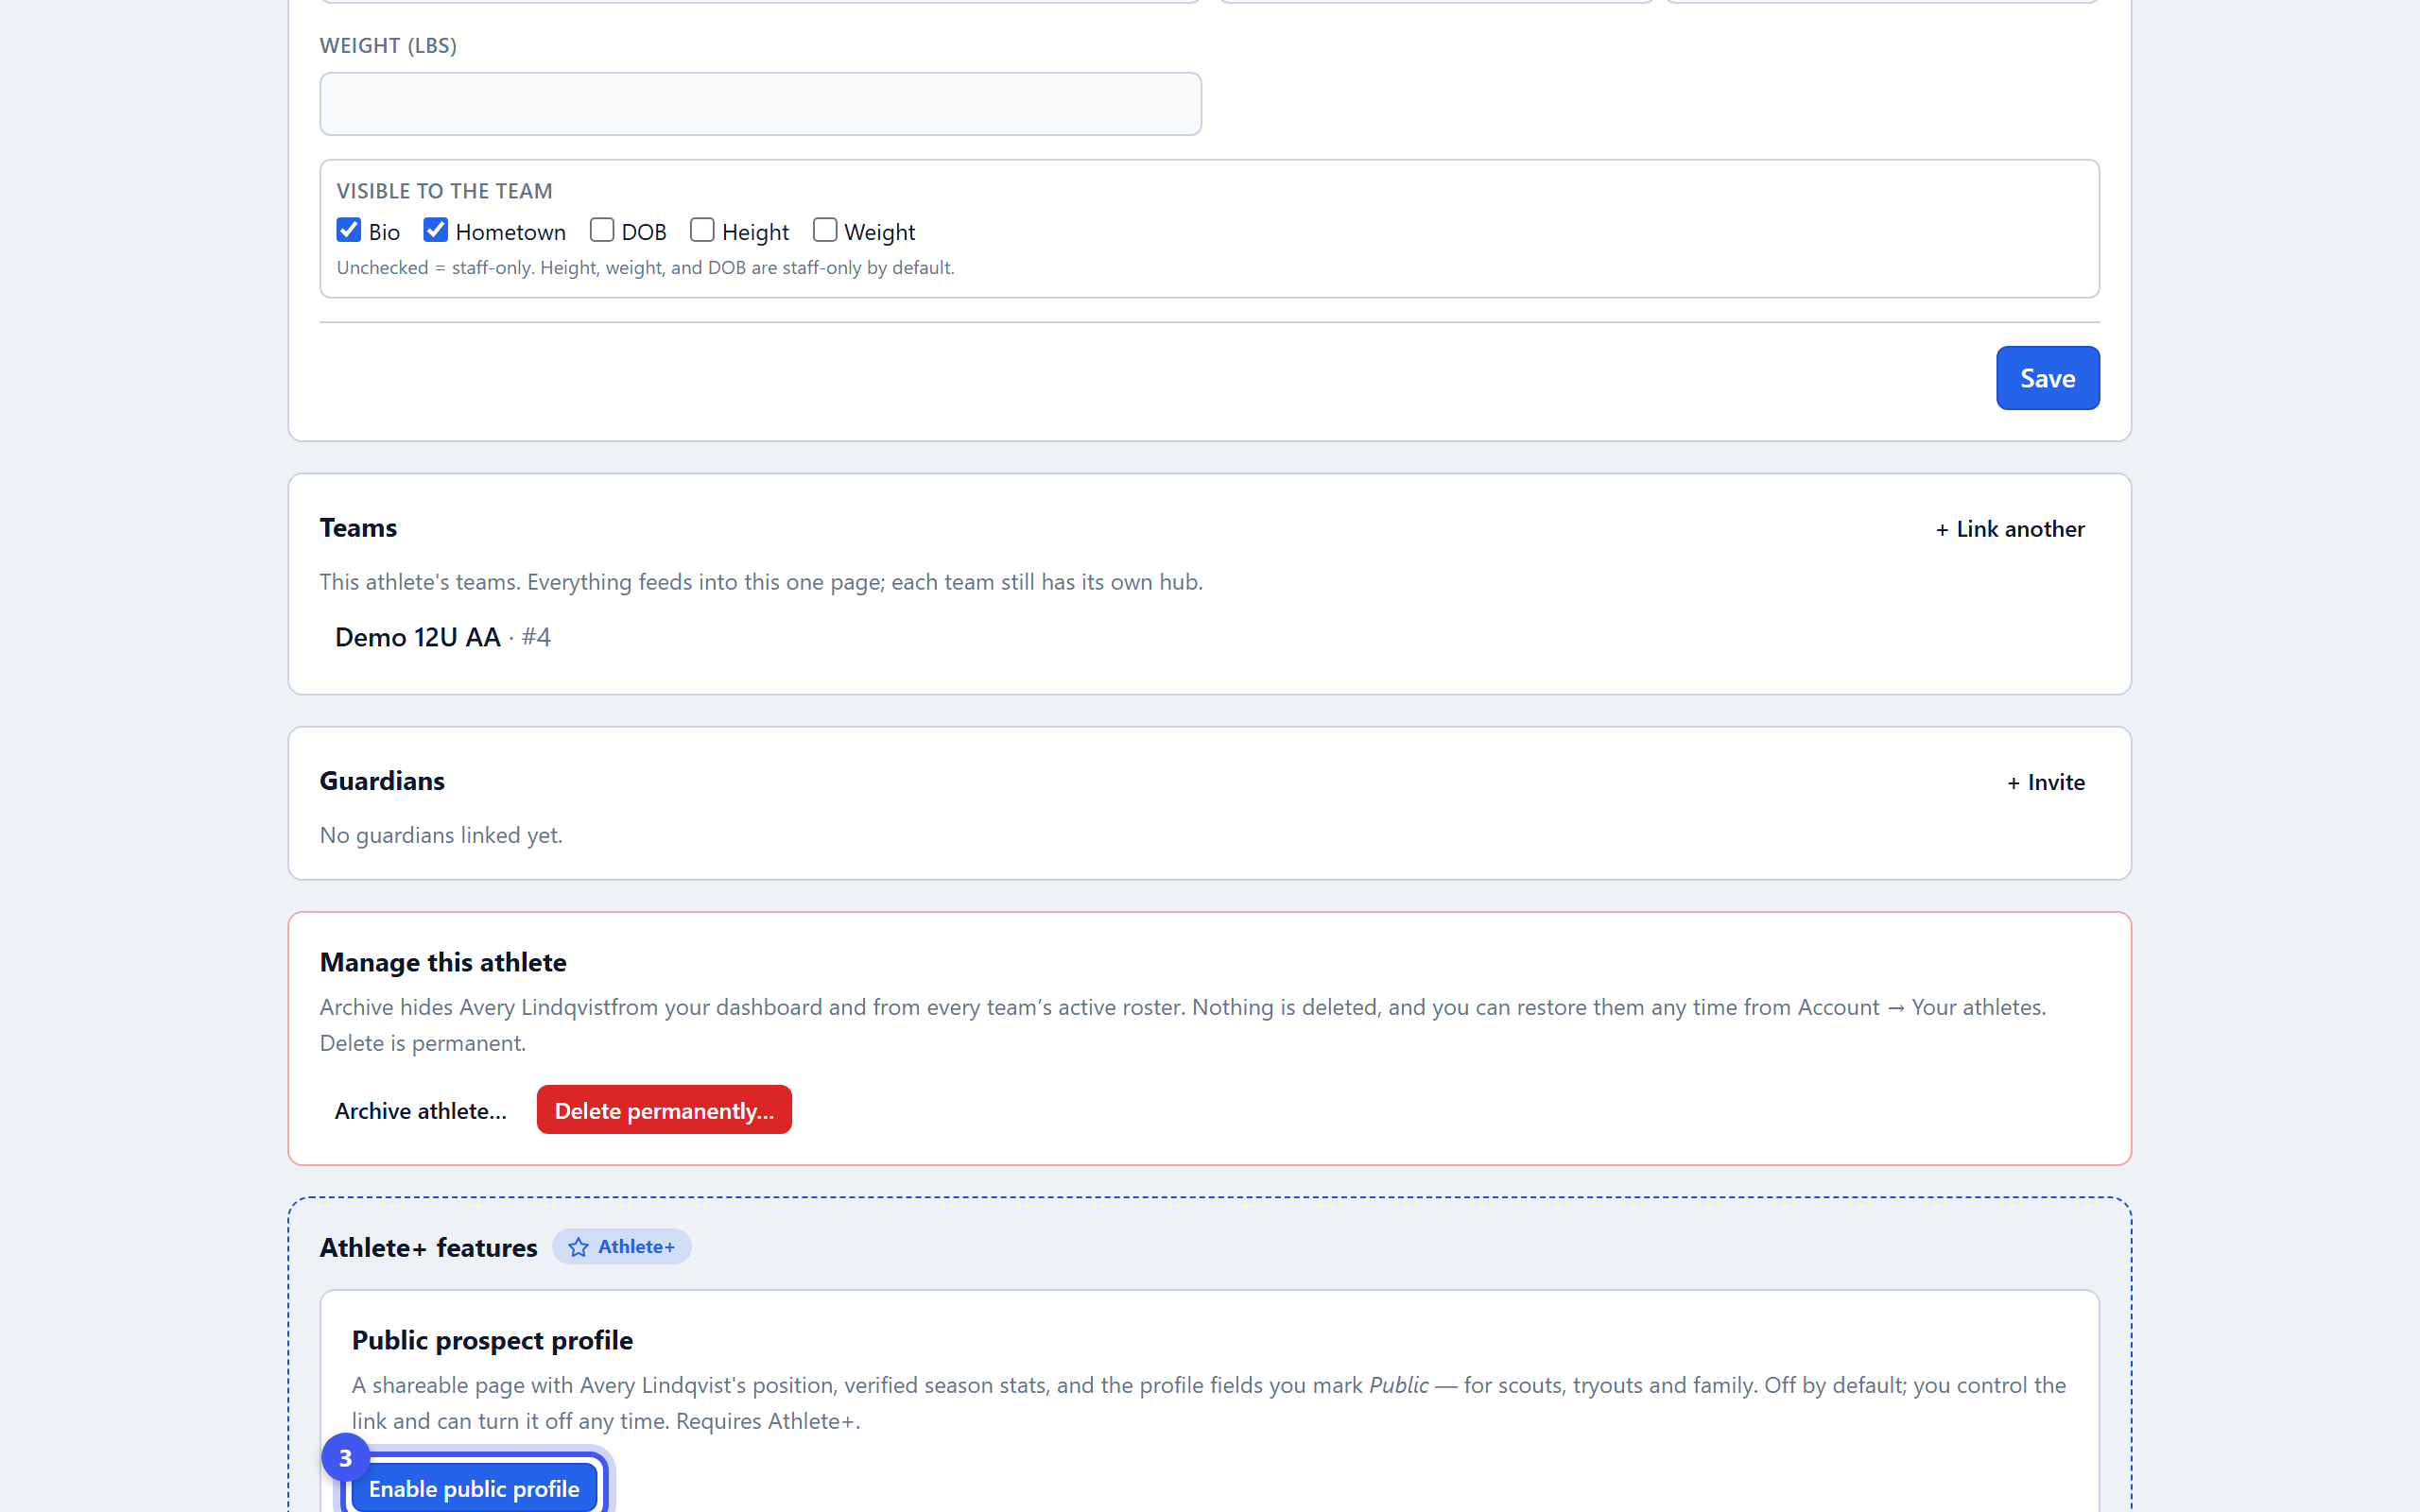Click the Guardians section heading

tap(382, 780)
